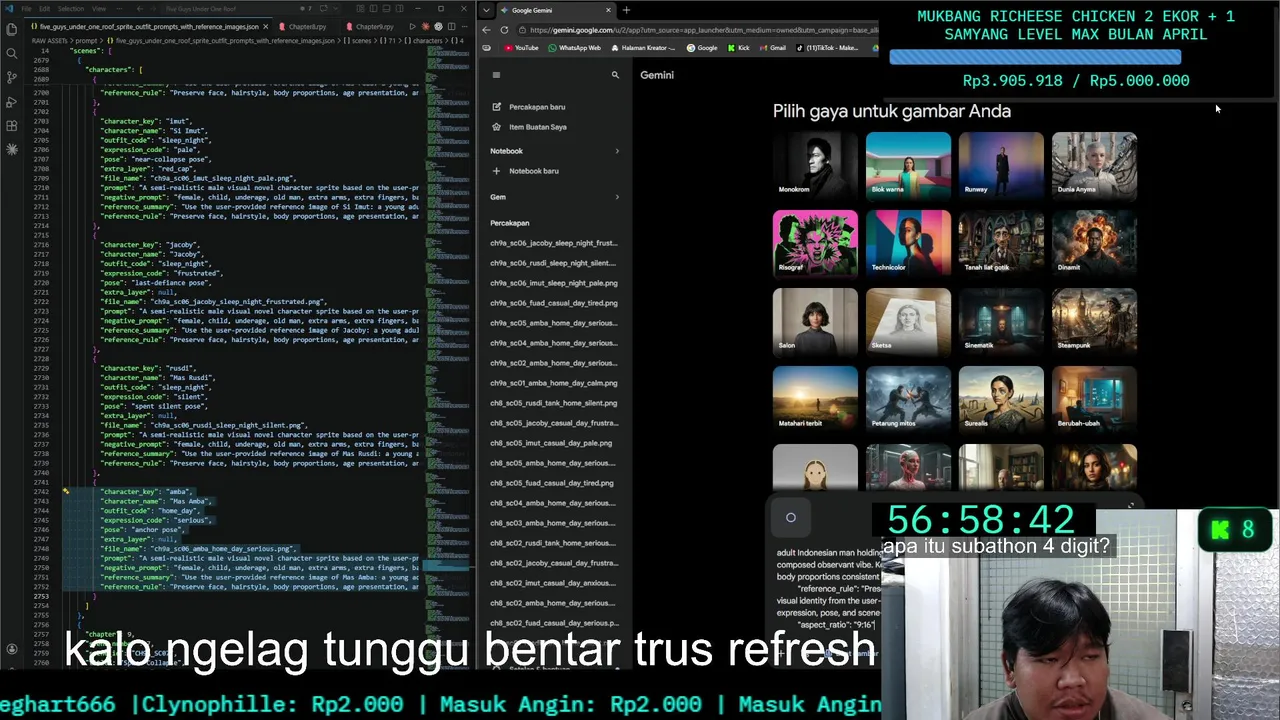The height and width of the screenshot is (720, 1280).
Task: Open a new Chrome tab with plus button
Action: [x=626, y=10]
